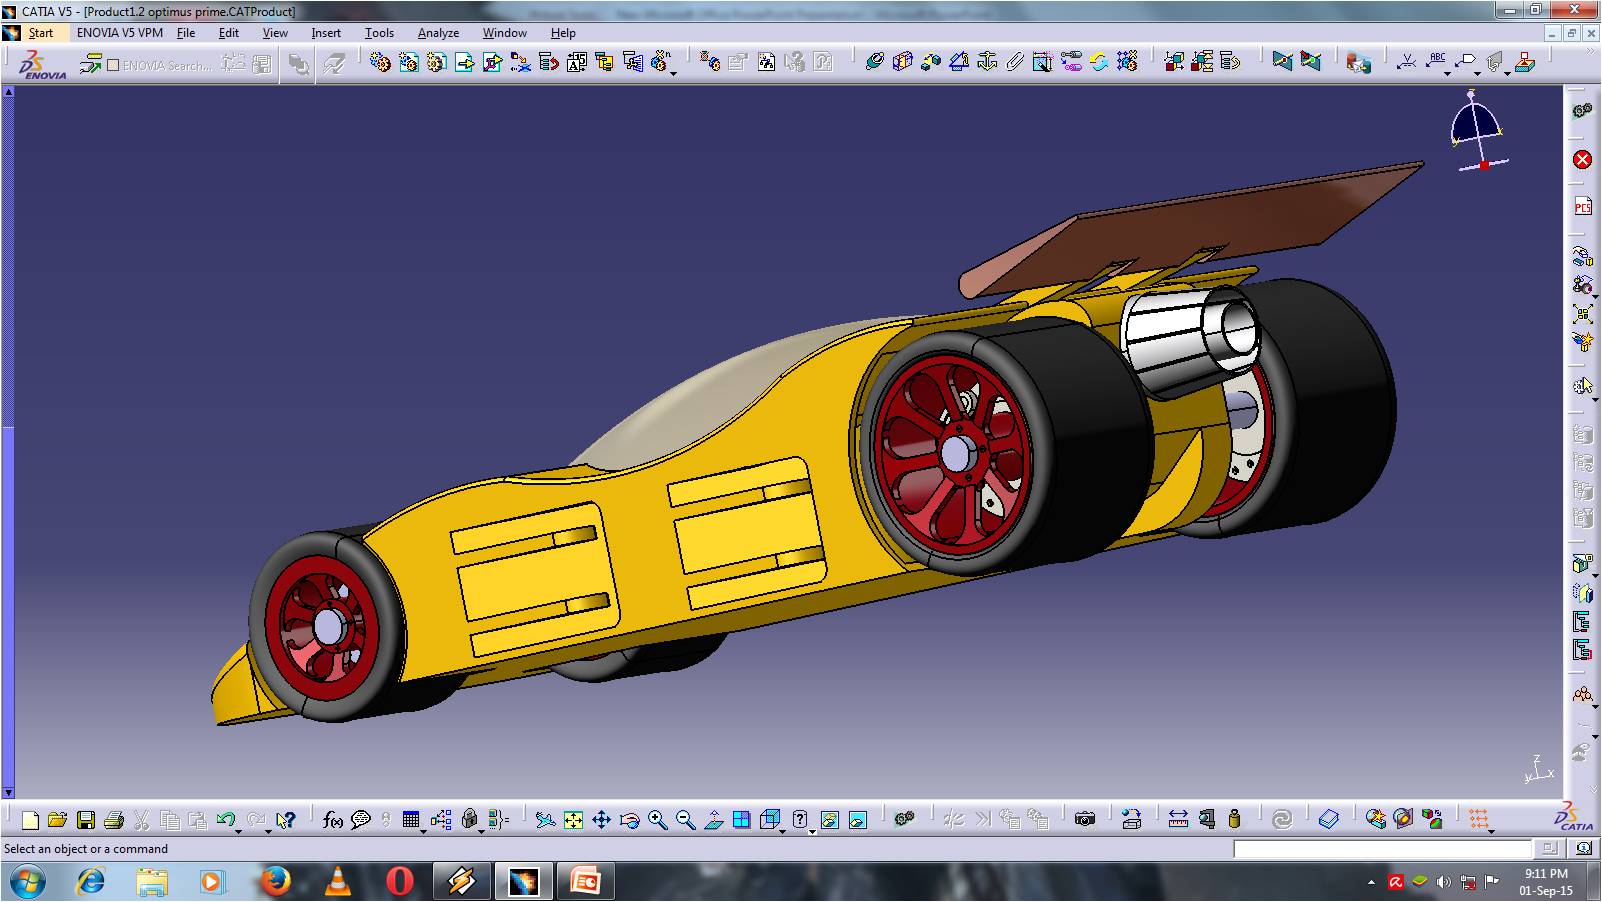
Task: Insert a new Part via toolbar icon
Action: (x=436, y=62)
